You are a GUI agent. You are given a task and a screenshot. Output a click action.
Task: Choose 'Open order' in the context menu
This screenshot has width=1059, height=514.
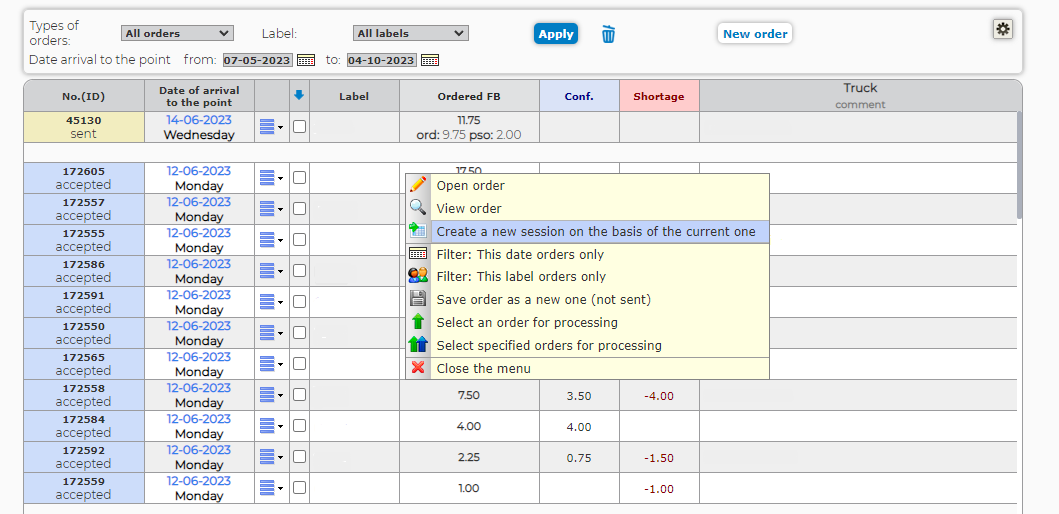[470, 186]
